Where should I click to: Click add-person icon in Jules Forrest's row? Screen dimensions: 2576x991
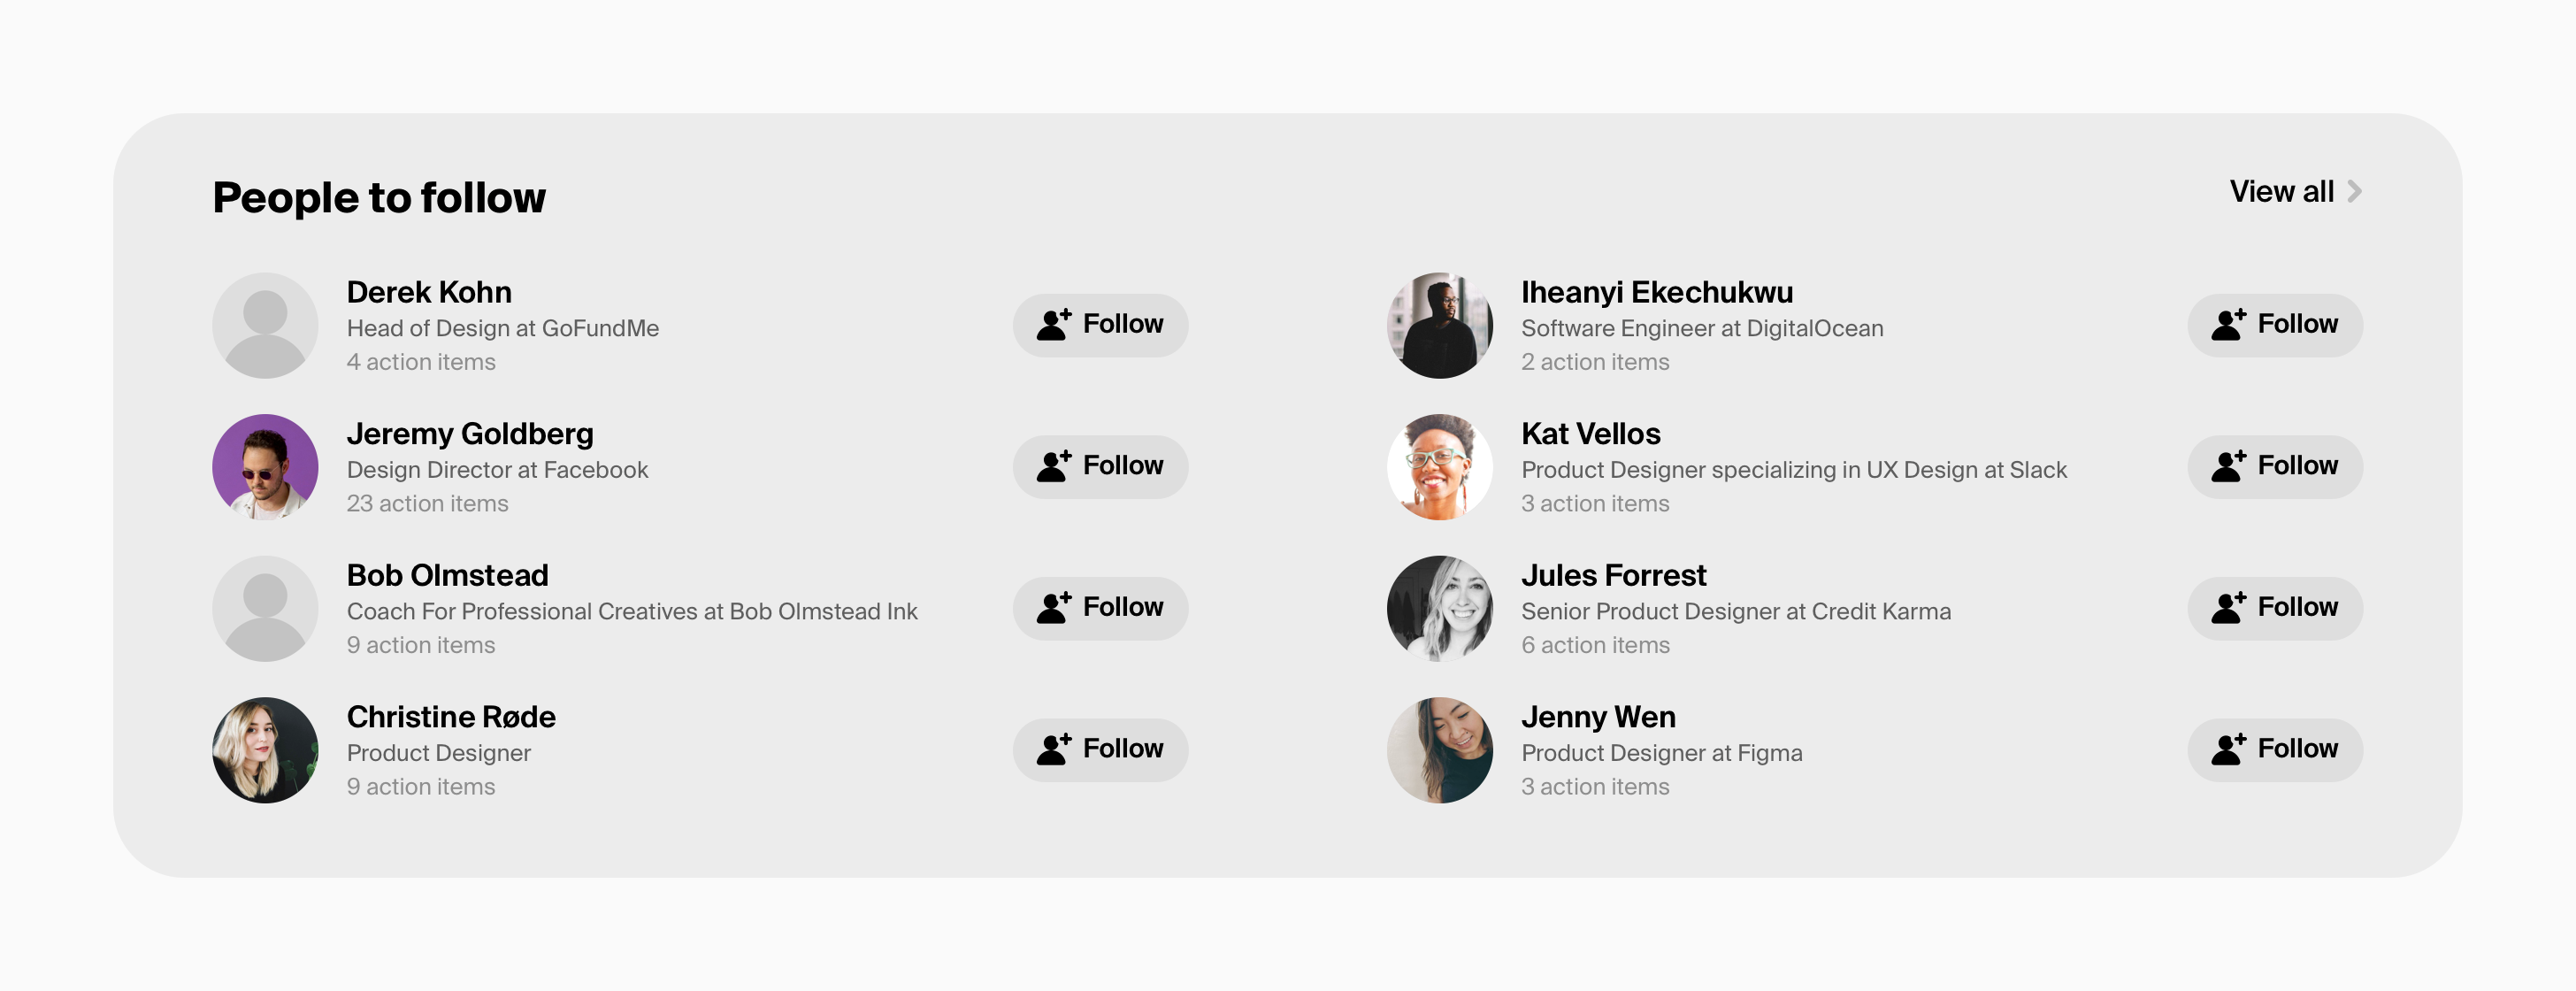tap(2228, 607)
